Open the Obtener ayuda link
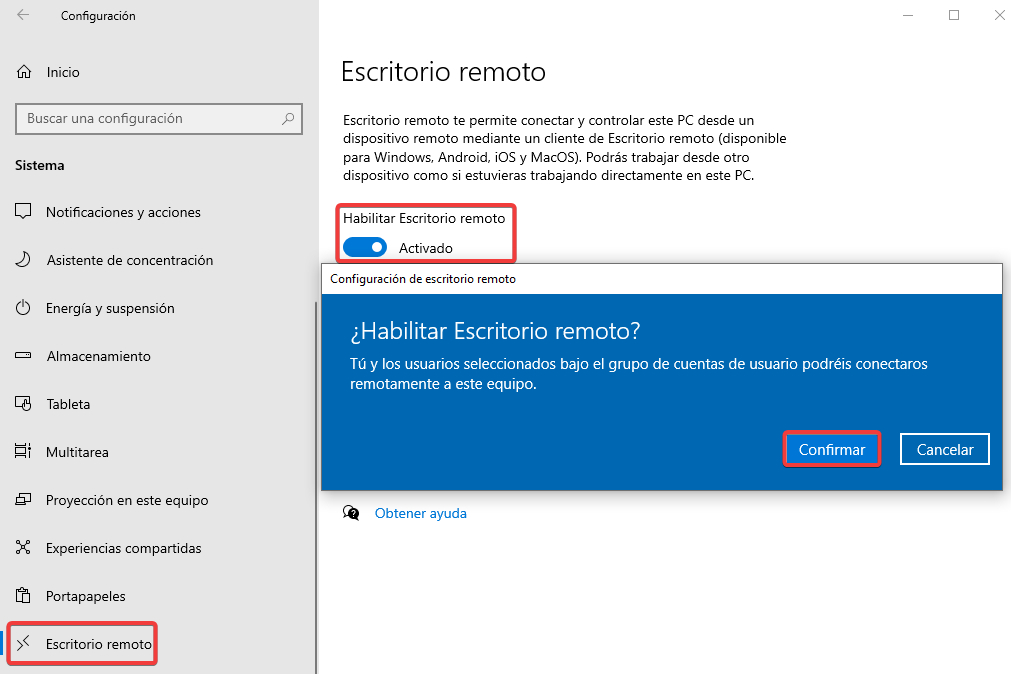The image size is (1011, 674). [420, 513]
